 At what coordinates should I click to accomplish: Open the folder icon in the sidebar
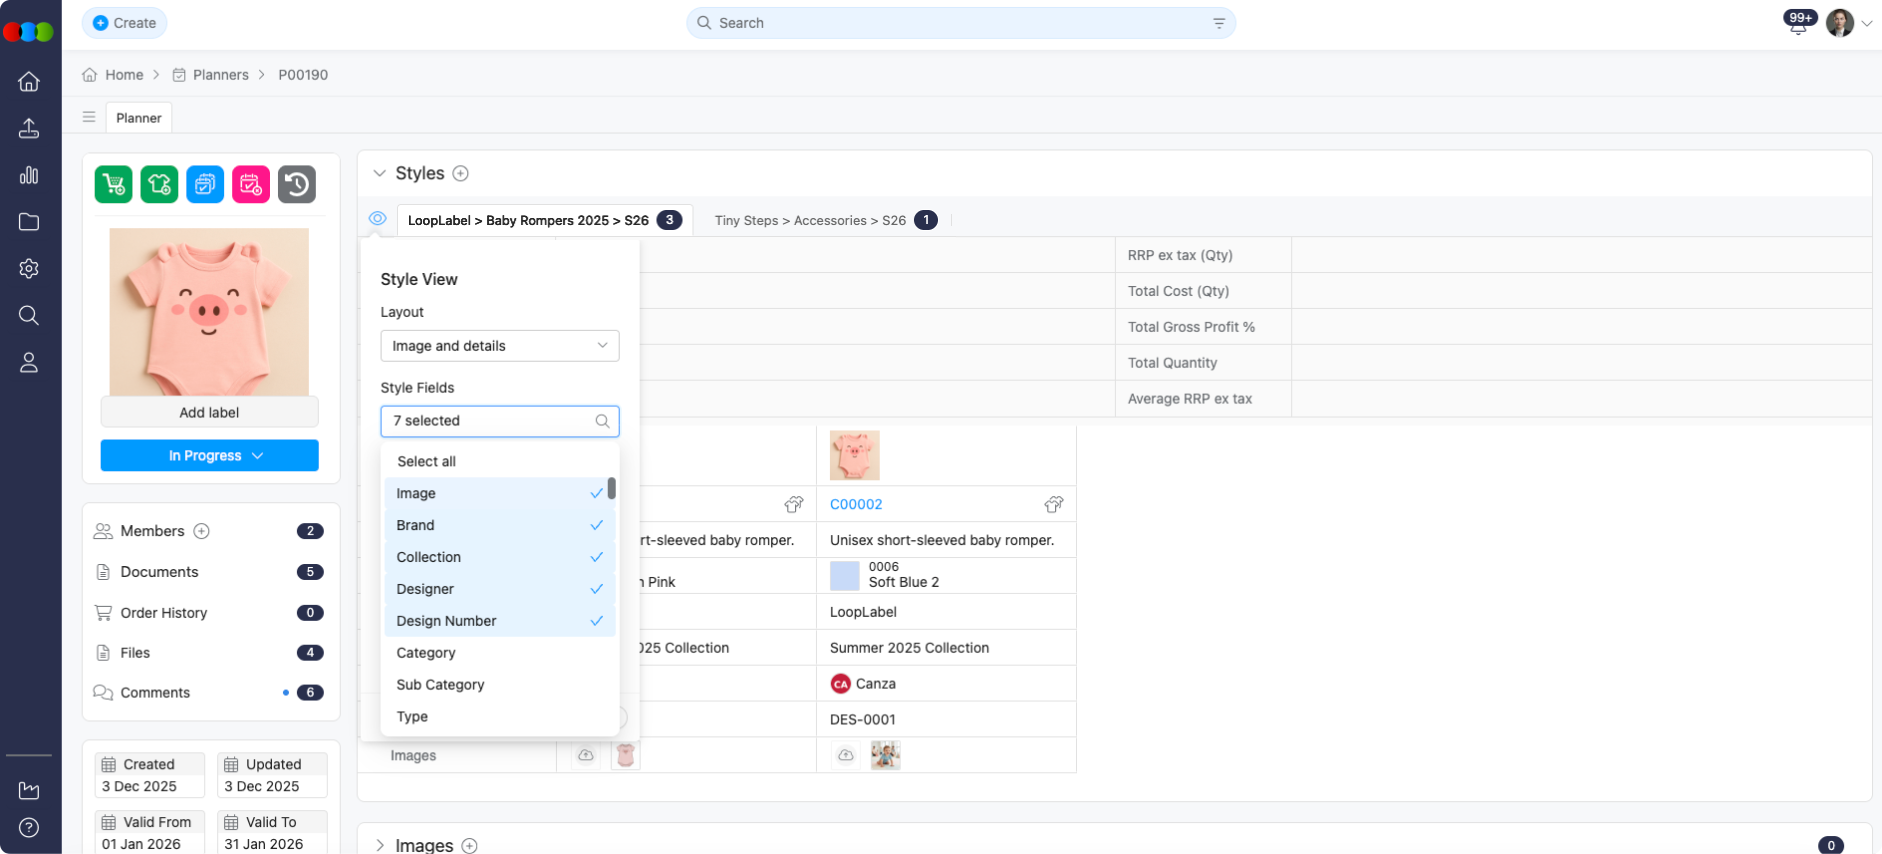(x=29, y=222)
